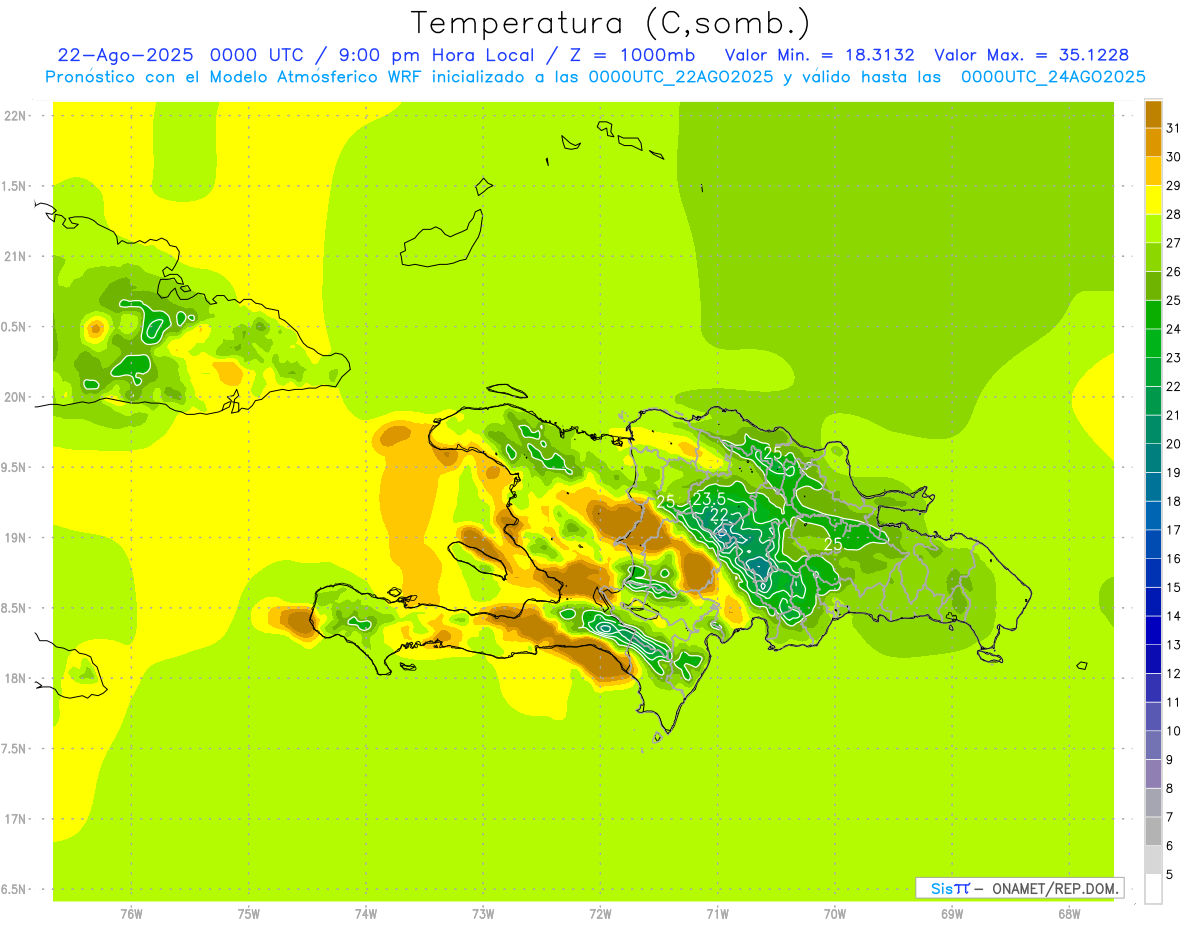Click the colorbar tick label "5"
The image size is (1200, 927).
tap(1170, 875)
